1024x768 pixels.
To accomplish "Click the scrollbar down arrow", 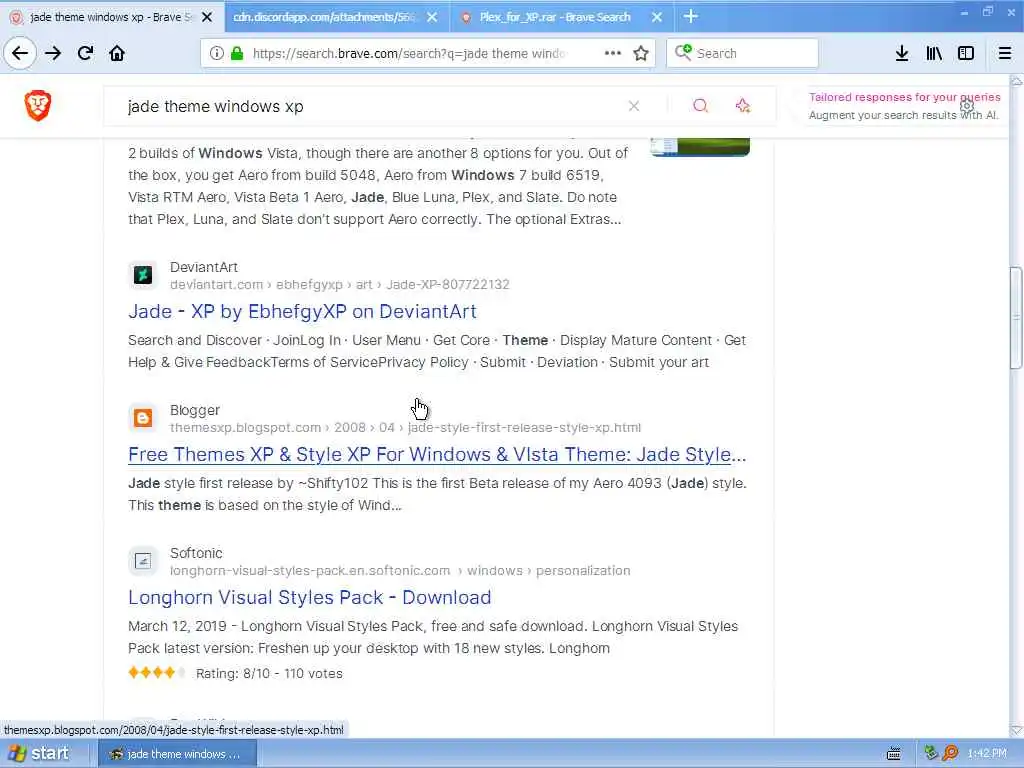I will tap(1016, 730).
